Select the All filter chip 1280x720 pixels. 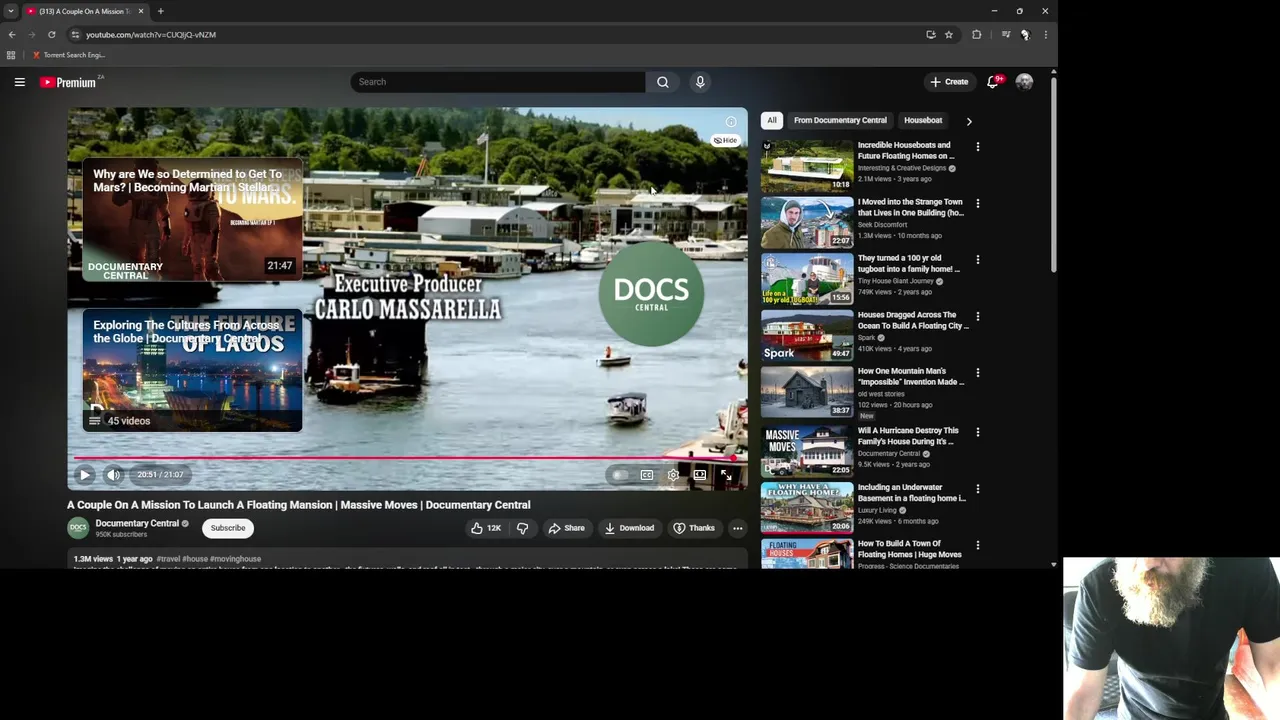pyautogui.click(x=772, y=120)
